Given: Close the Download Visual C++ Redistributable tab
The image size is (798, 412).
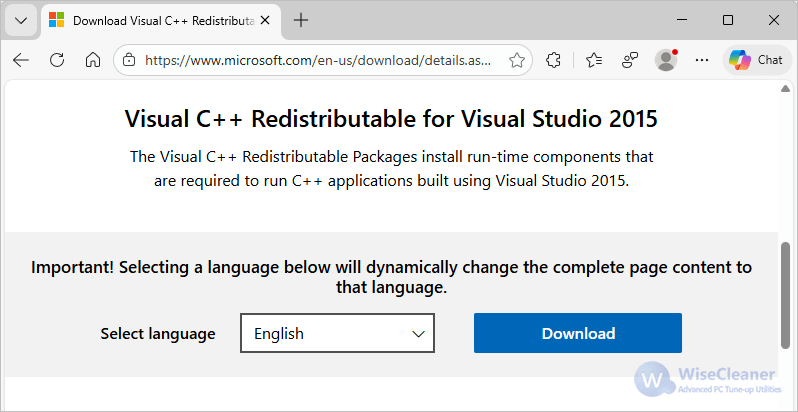Looking at the screenshot, I should [x=266, y=21].
